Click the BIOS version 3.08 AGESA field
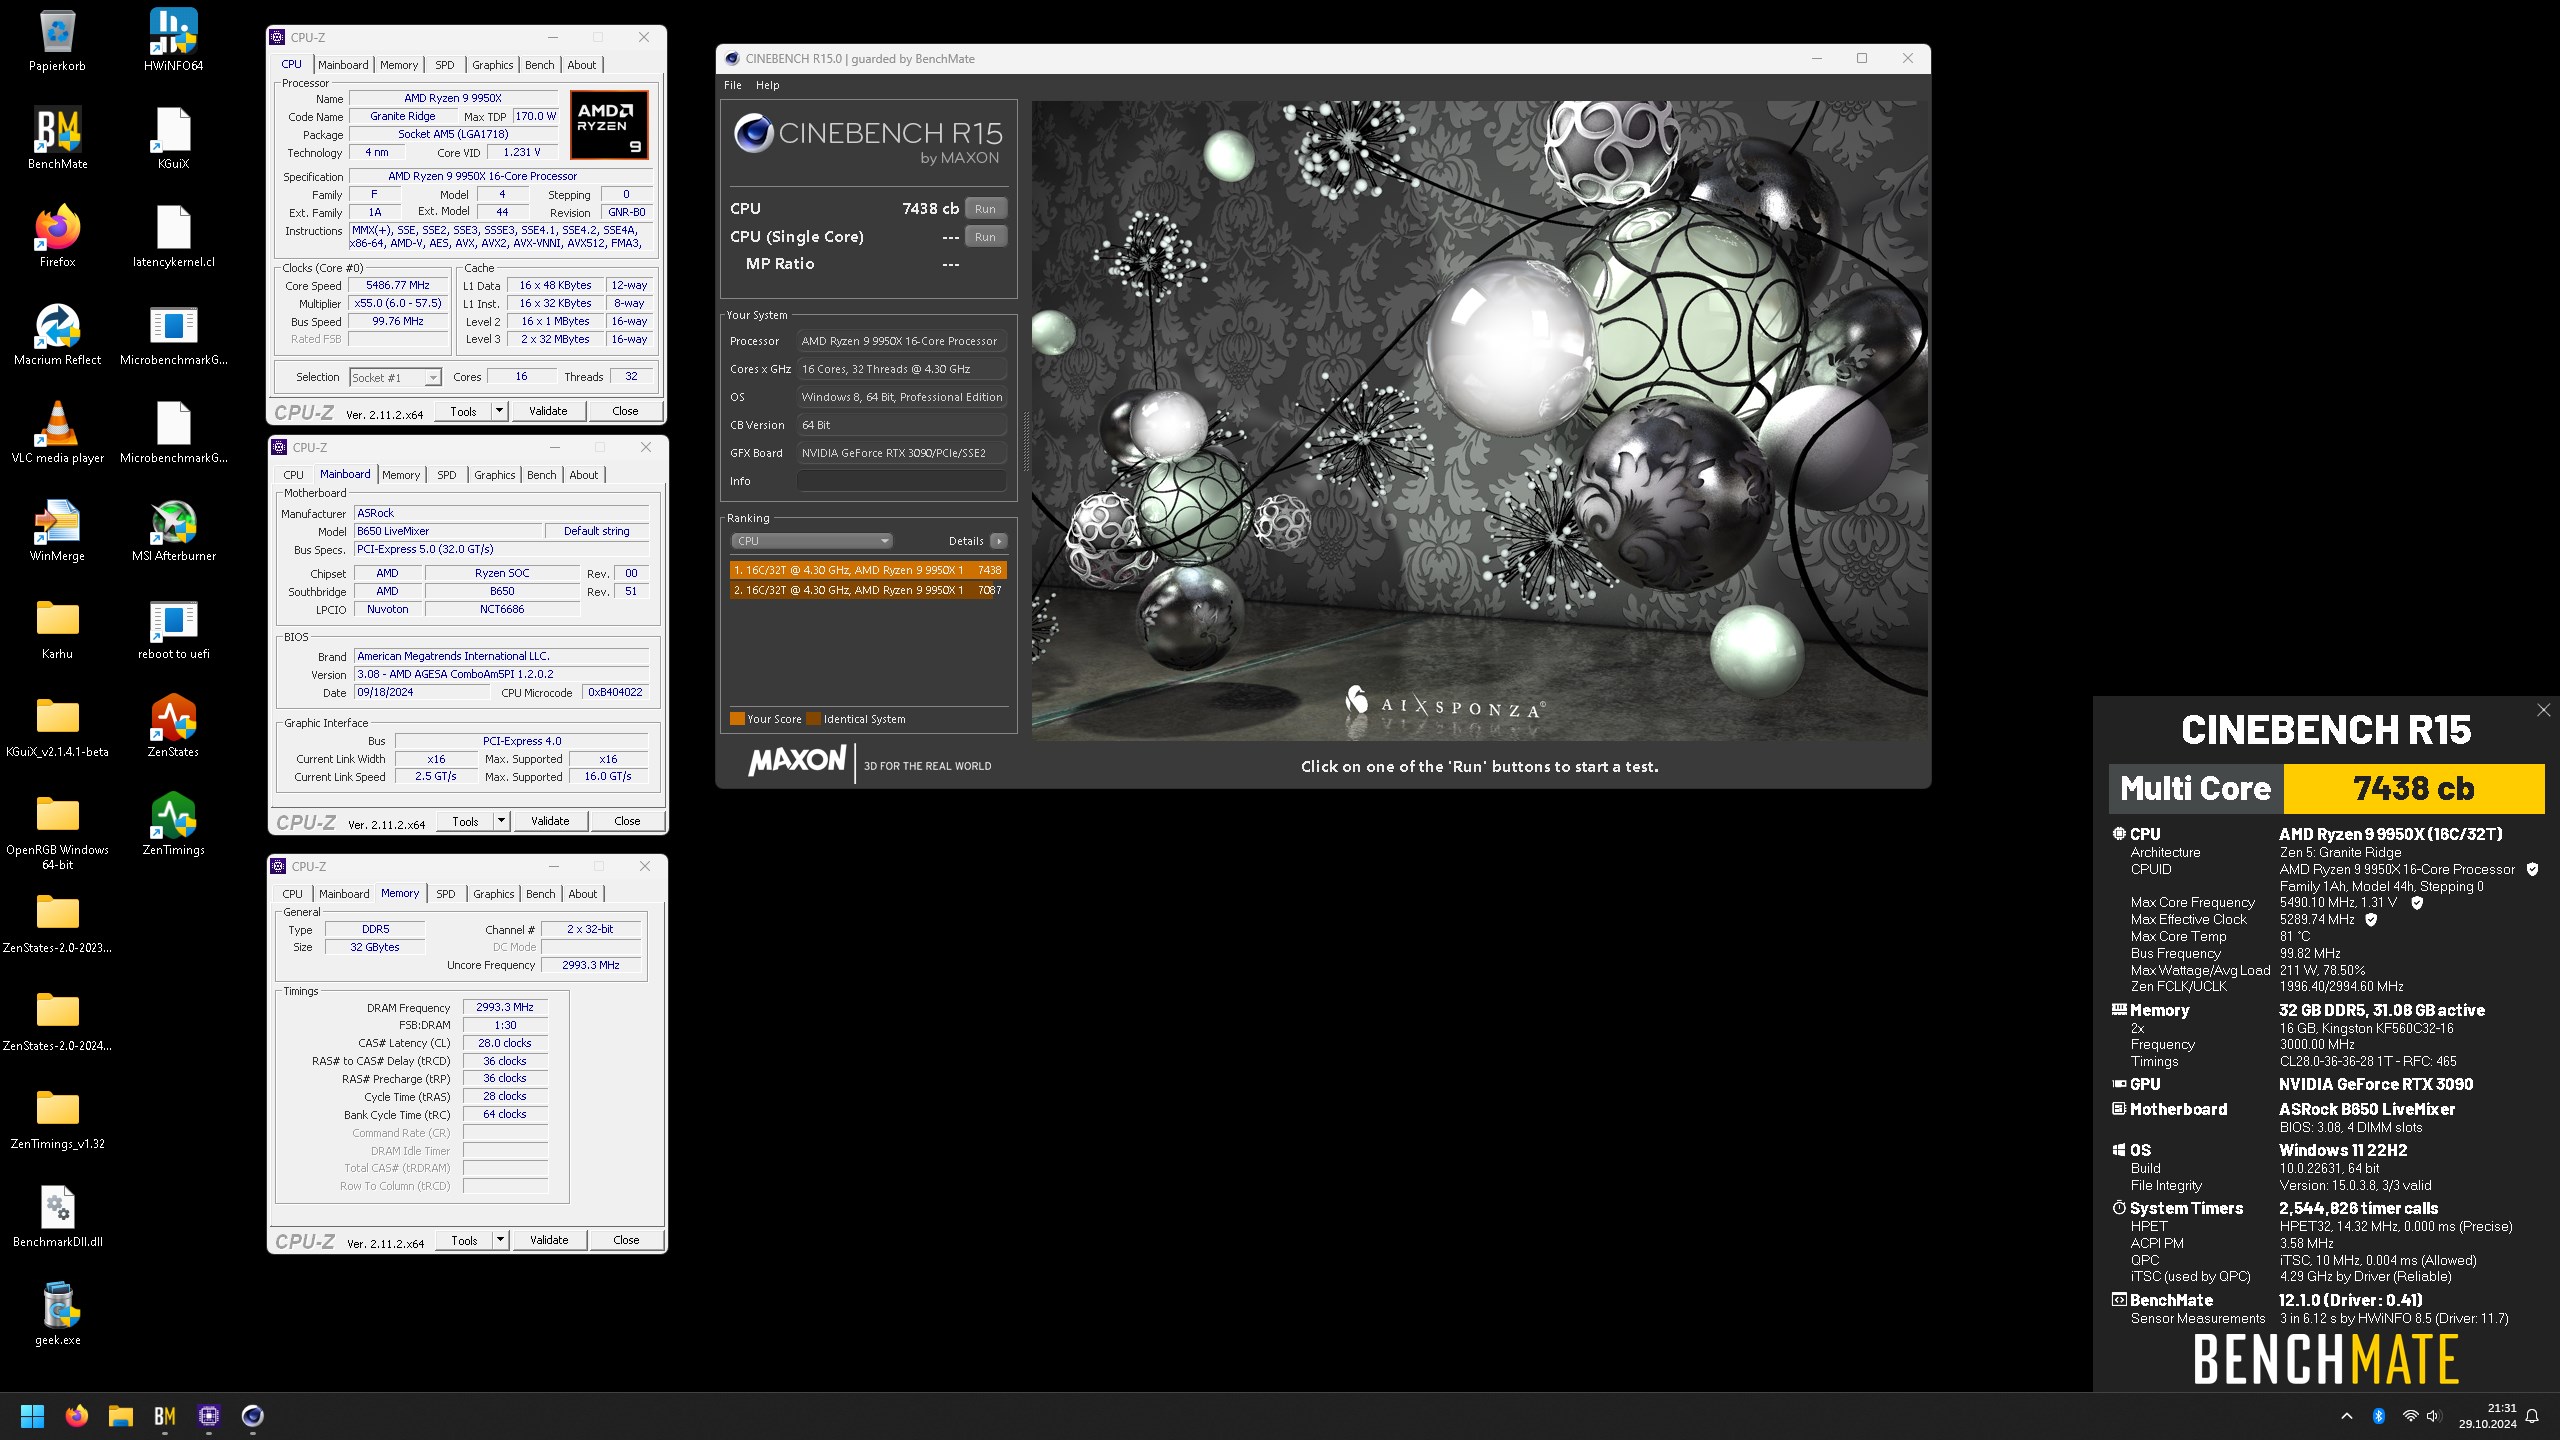This screenshot has width=2560, height=1440. [x=501, y=674]
